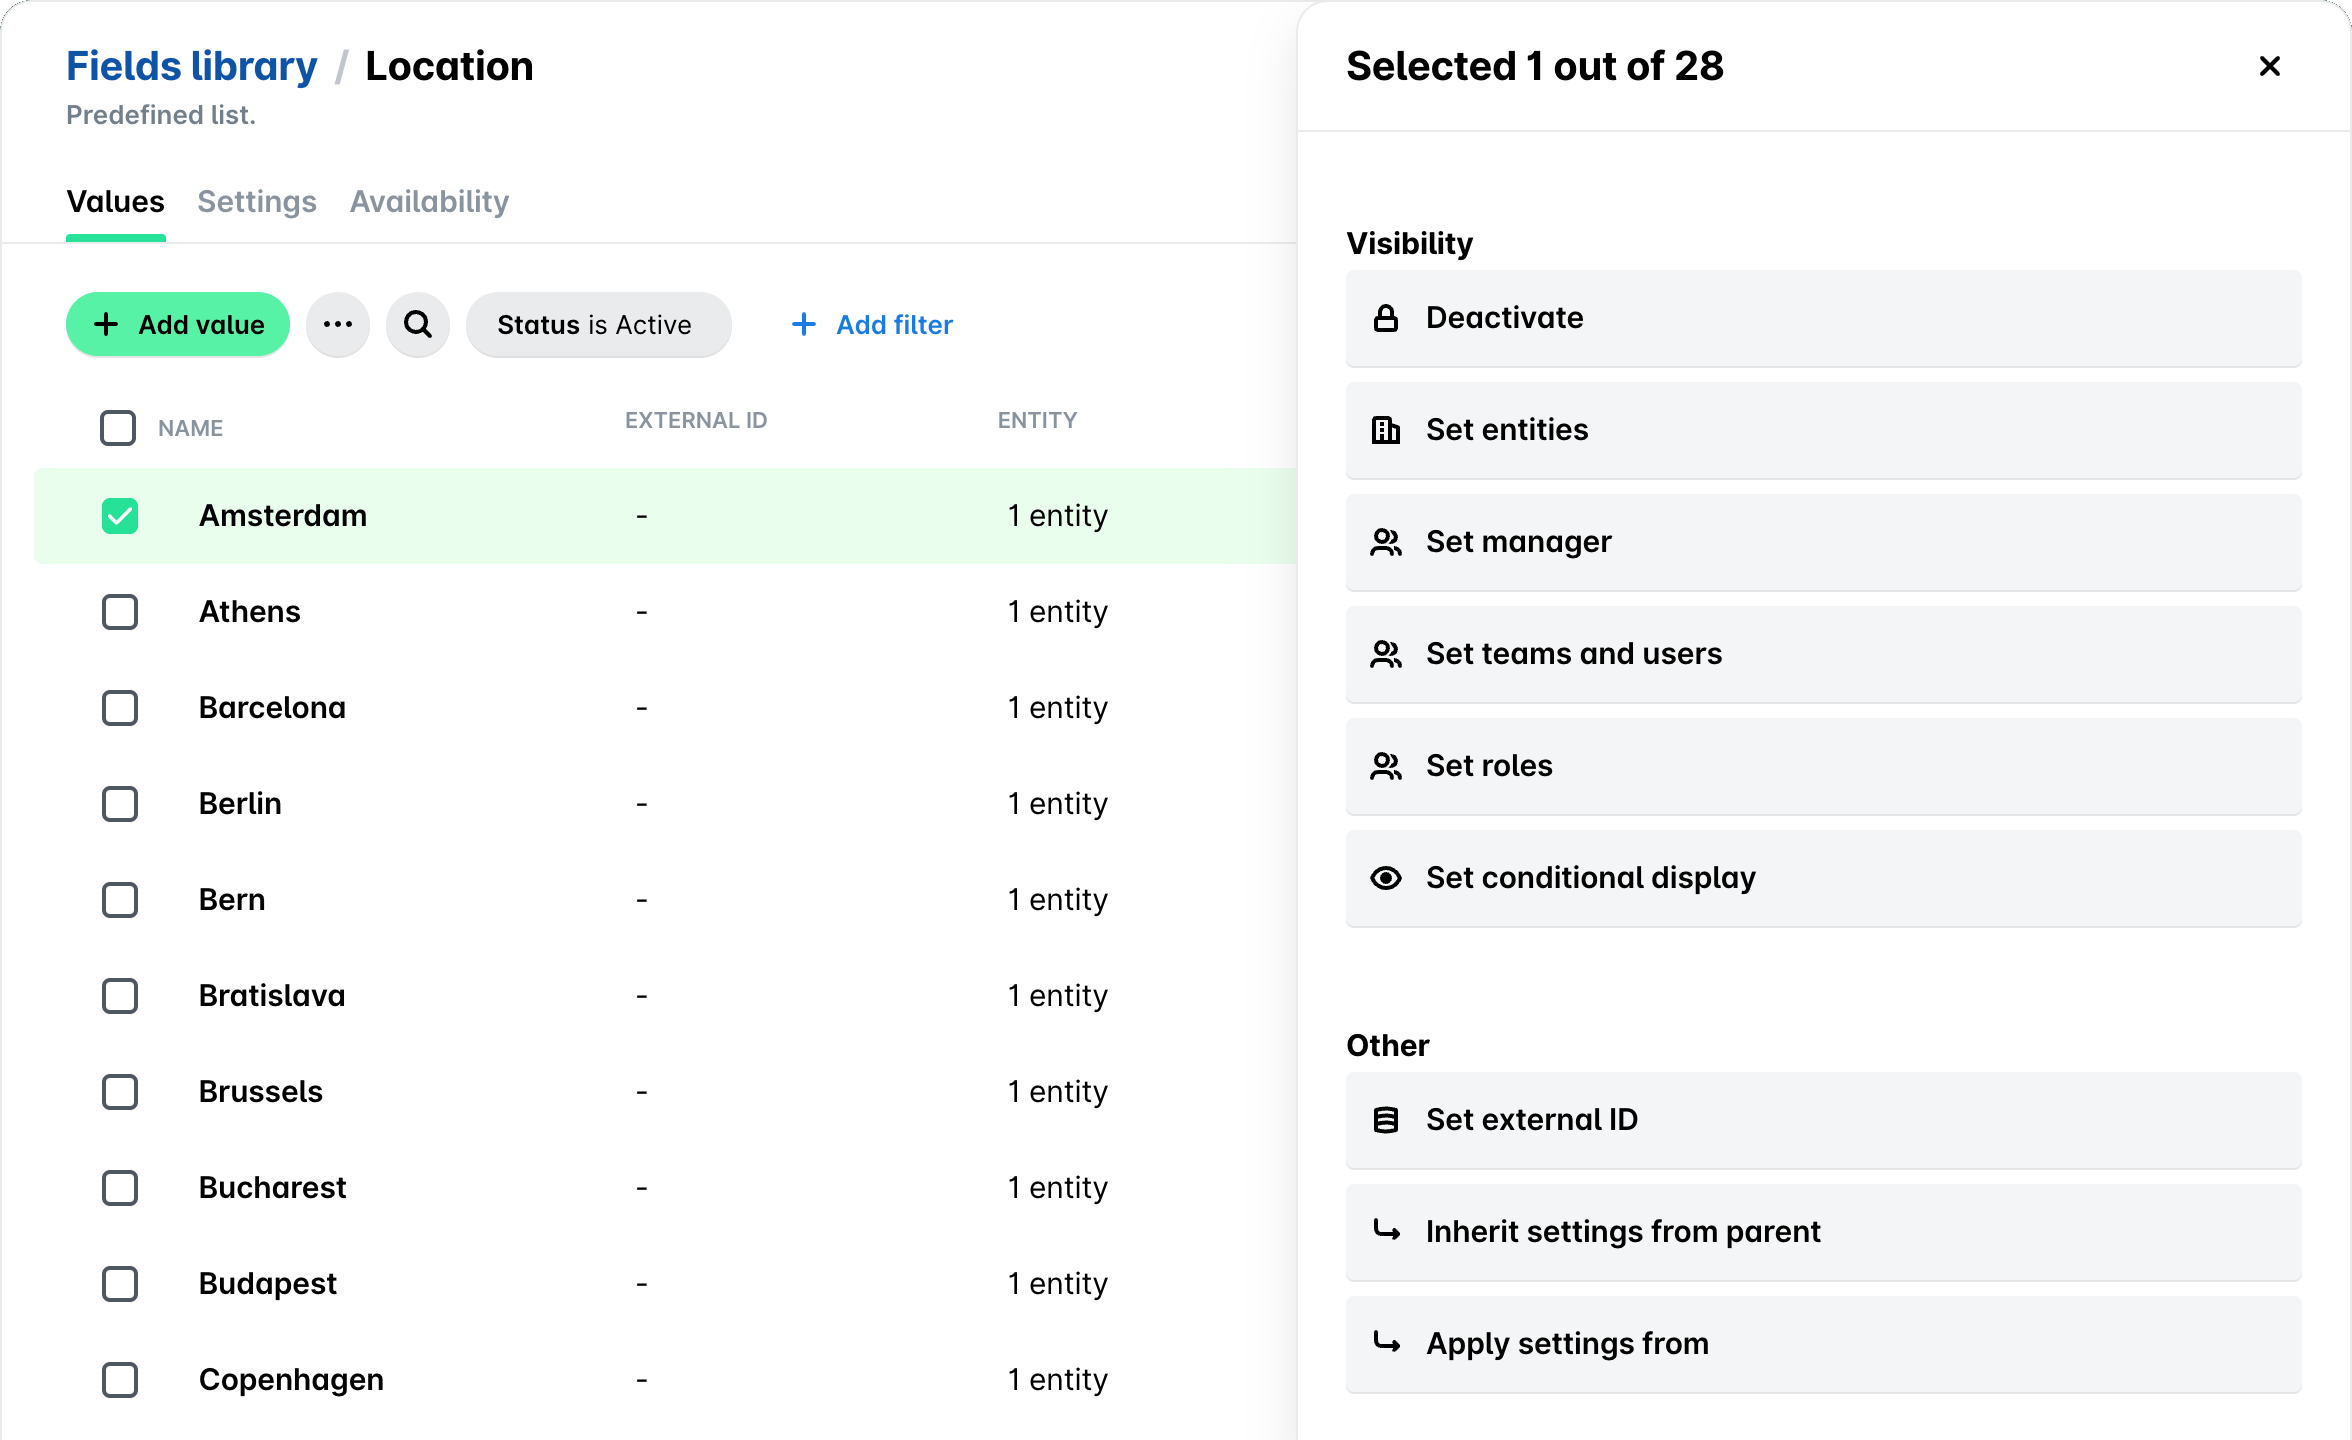
Task: Click the Bucharest name text
Action: point(272,1188)
